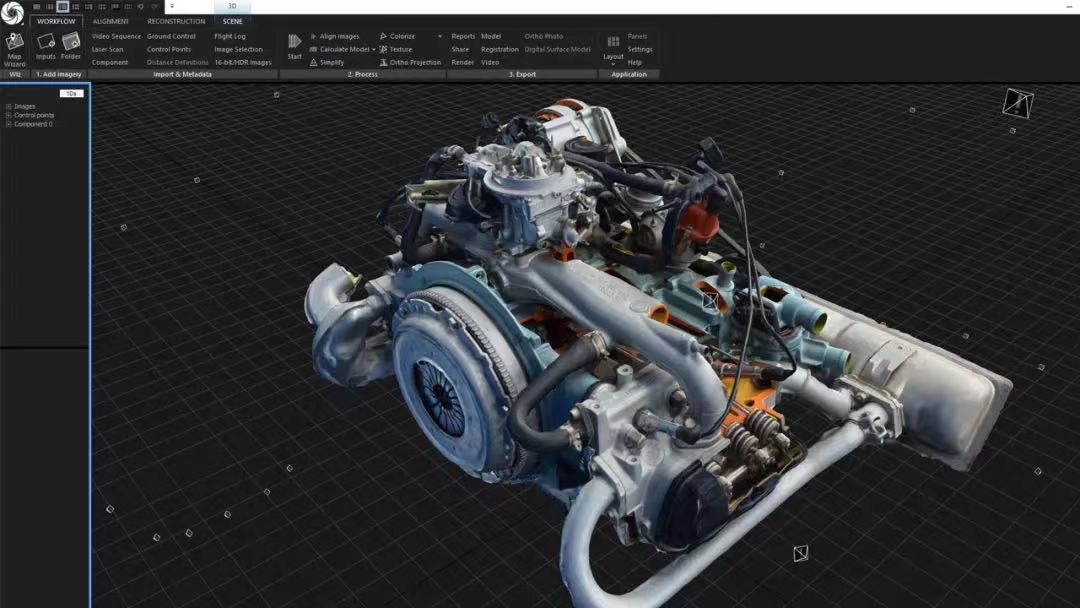This screenshot has height=608, width=1080.
Task: Click the Layout icon in Application group
Action: 613,46
